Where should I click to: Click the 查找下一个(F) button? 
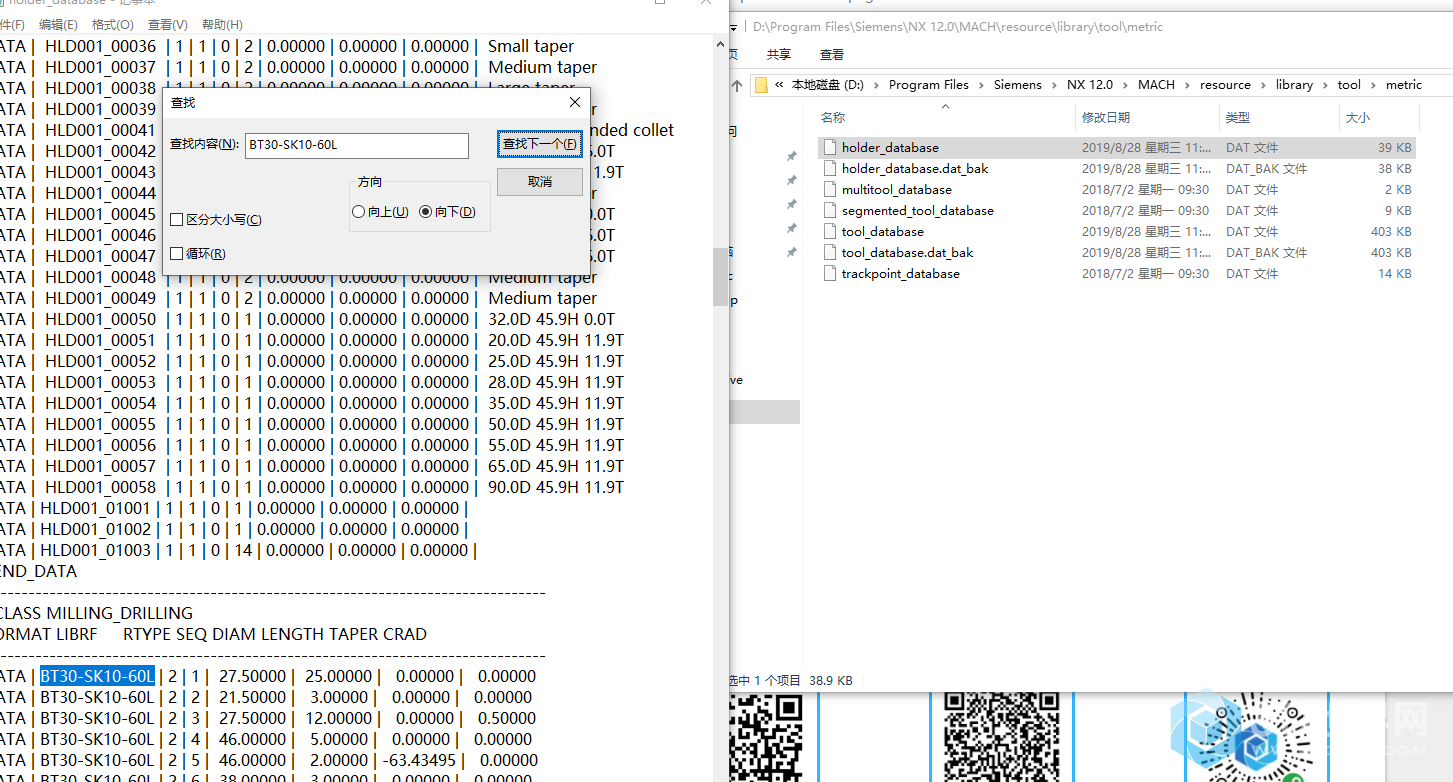click(540, 144)
